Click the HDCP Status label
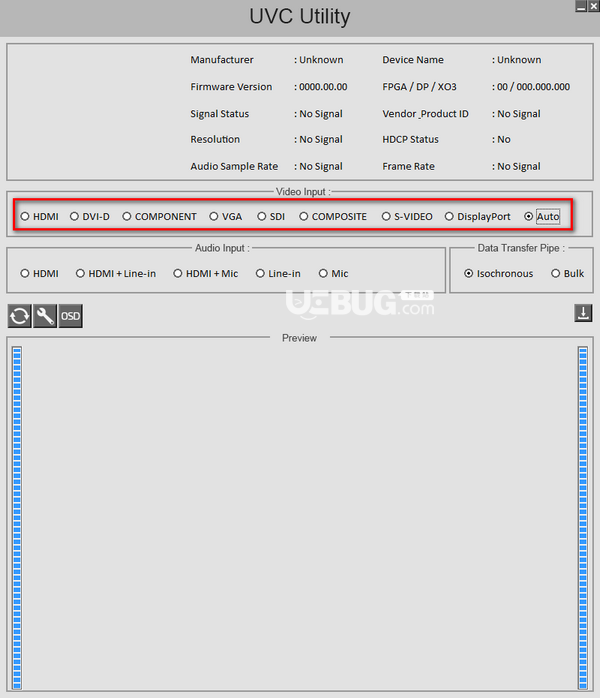Screen dimensions: 600x698 pyautogui.click(x=410, y=139)
